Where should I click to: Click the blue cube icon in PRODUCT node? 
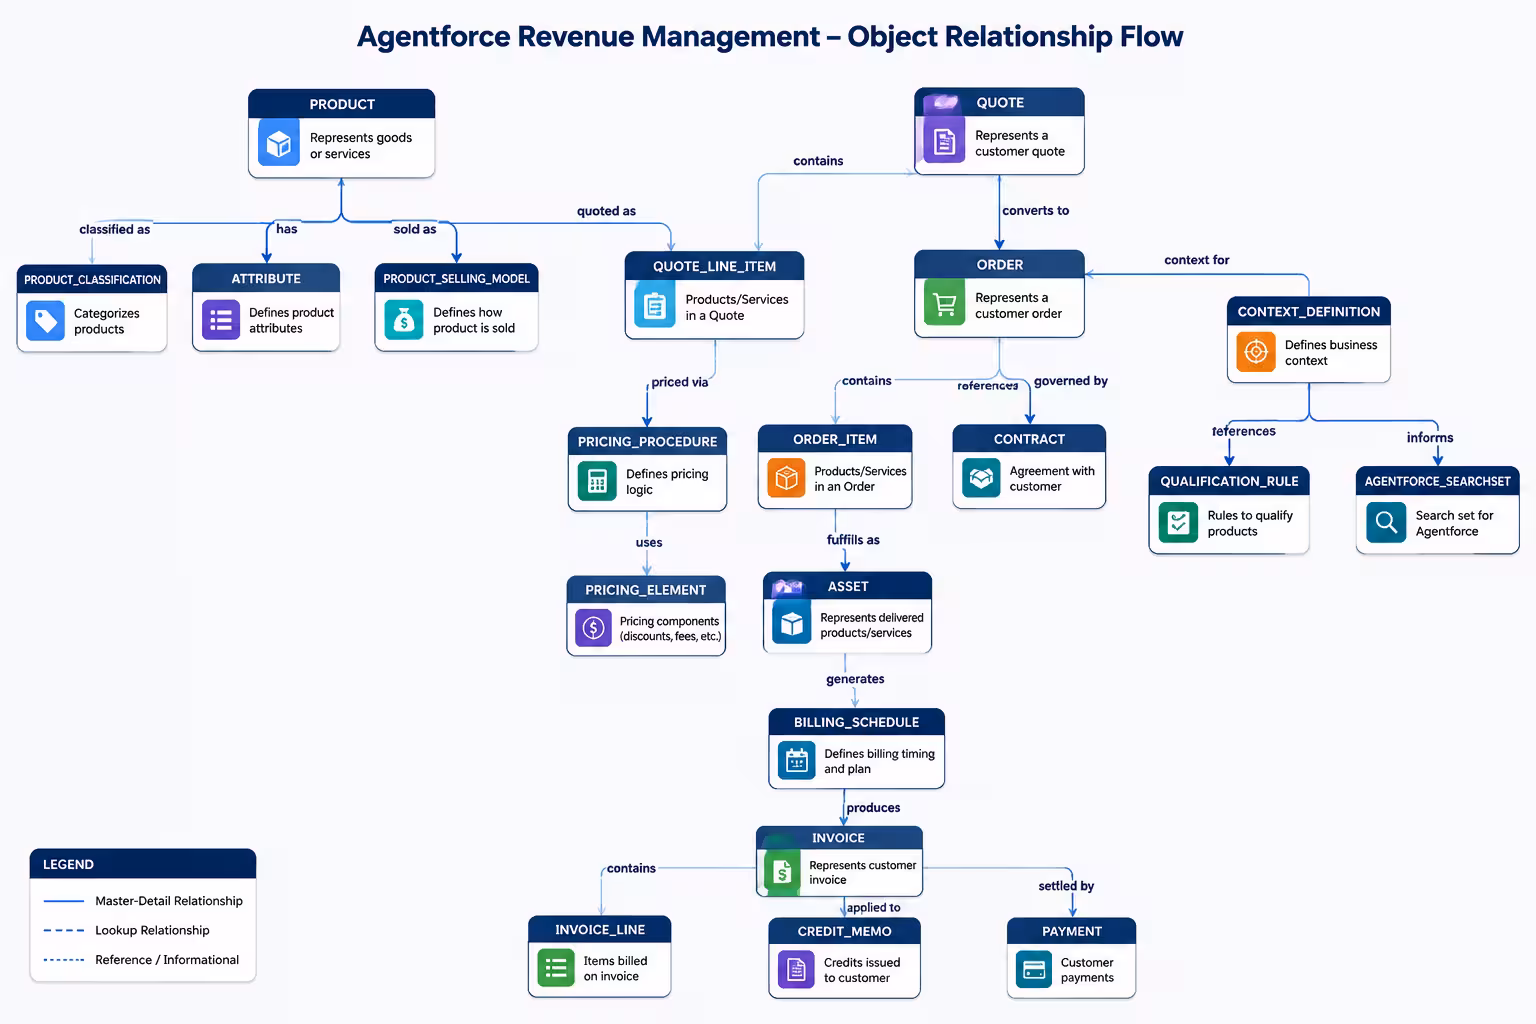tap(279, 143)
